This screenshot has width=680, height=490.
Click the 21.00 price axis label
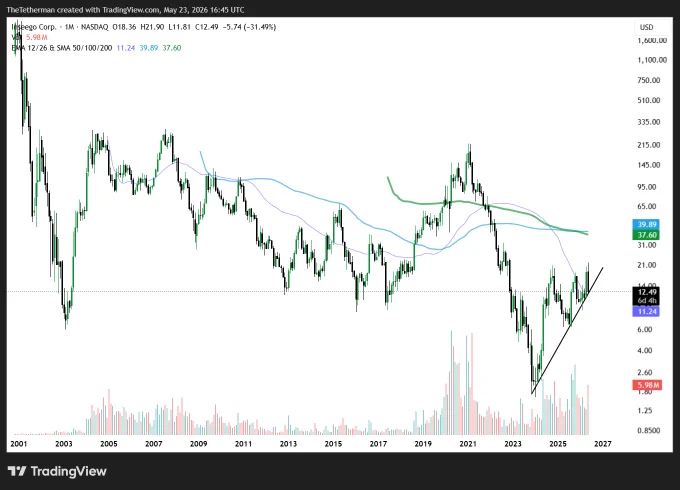click(647, 265)
